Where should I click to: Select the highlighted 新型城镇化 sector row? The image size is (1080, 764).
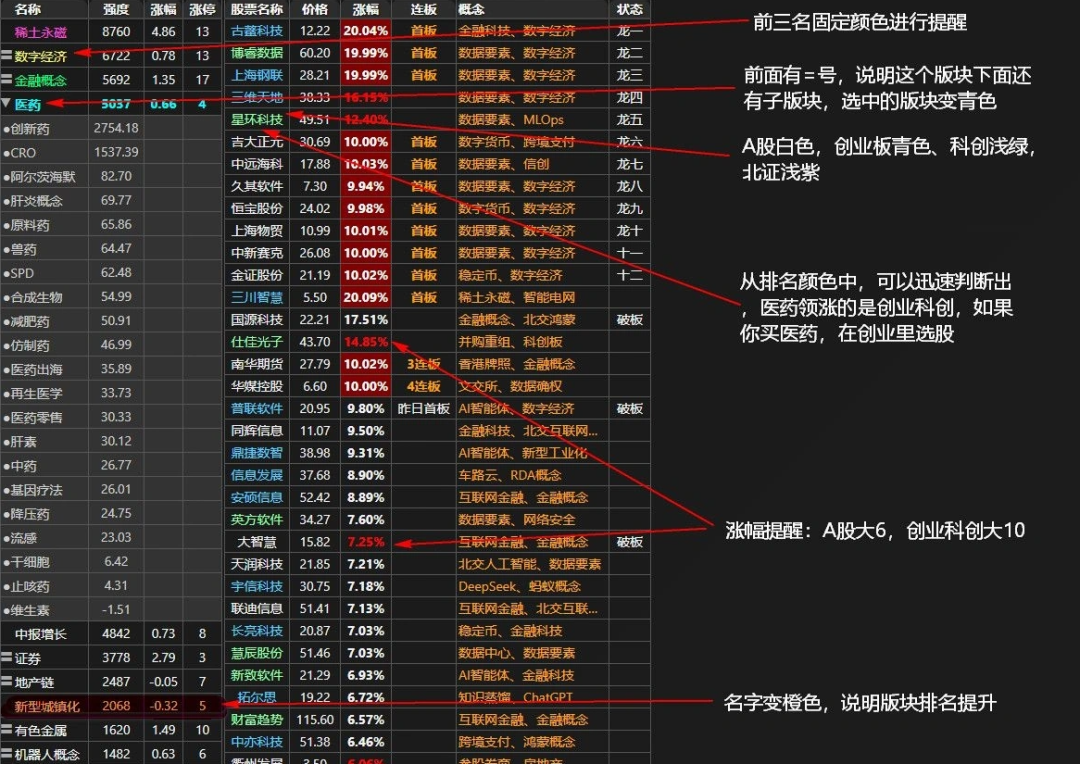(x=111, y=706)
